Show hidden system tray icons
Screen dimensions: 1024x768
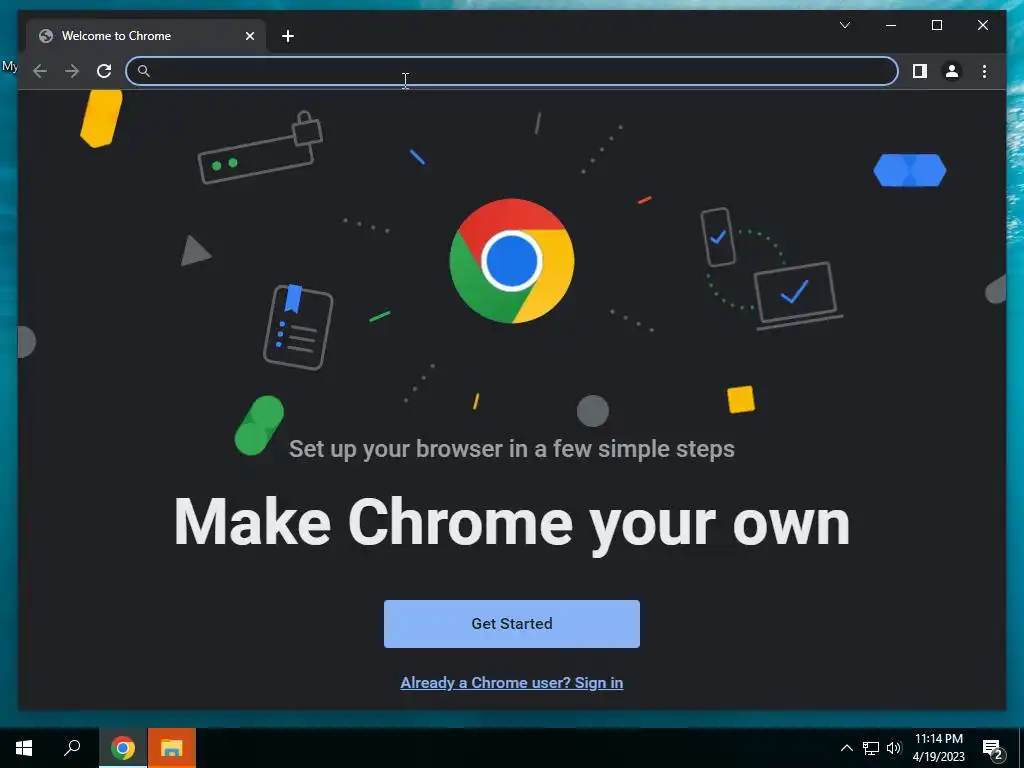tap(846, 748)
